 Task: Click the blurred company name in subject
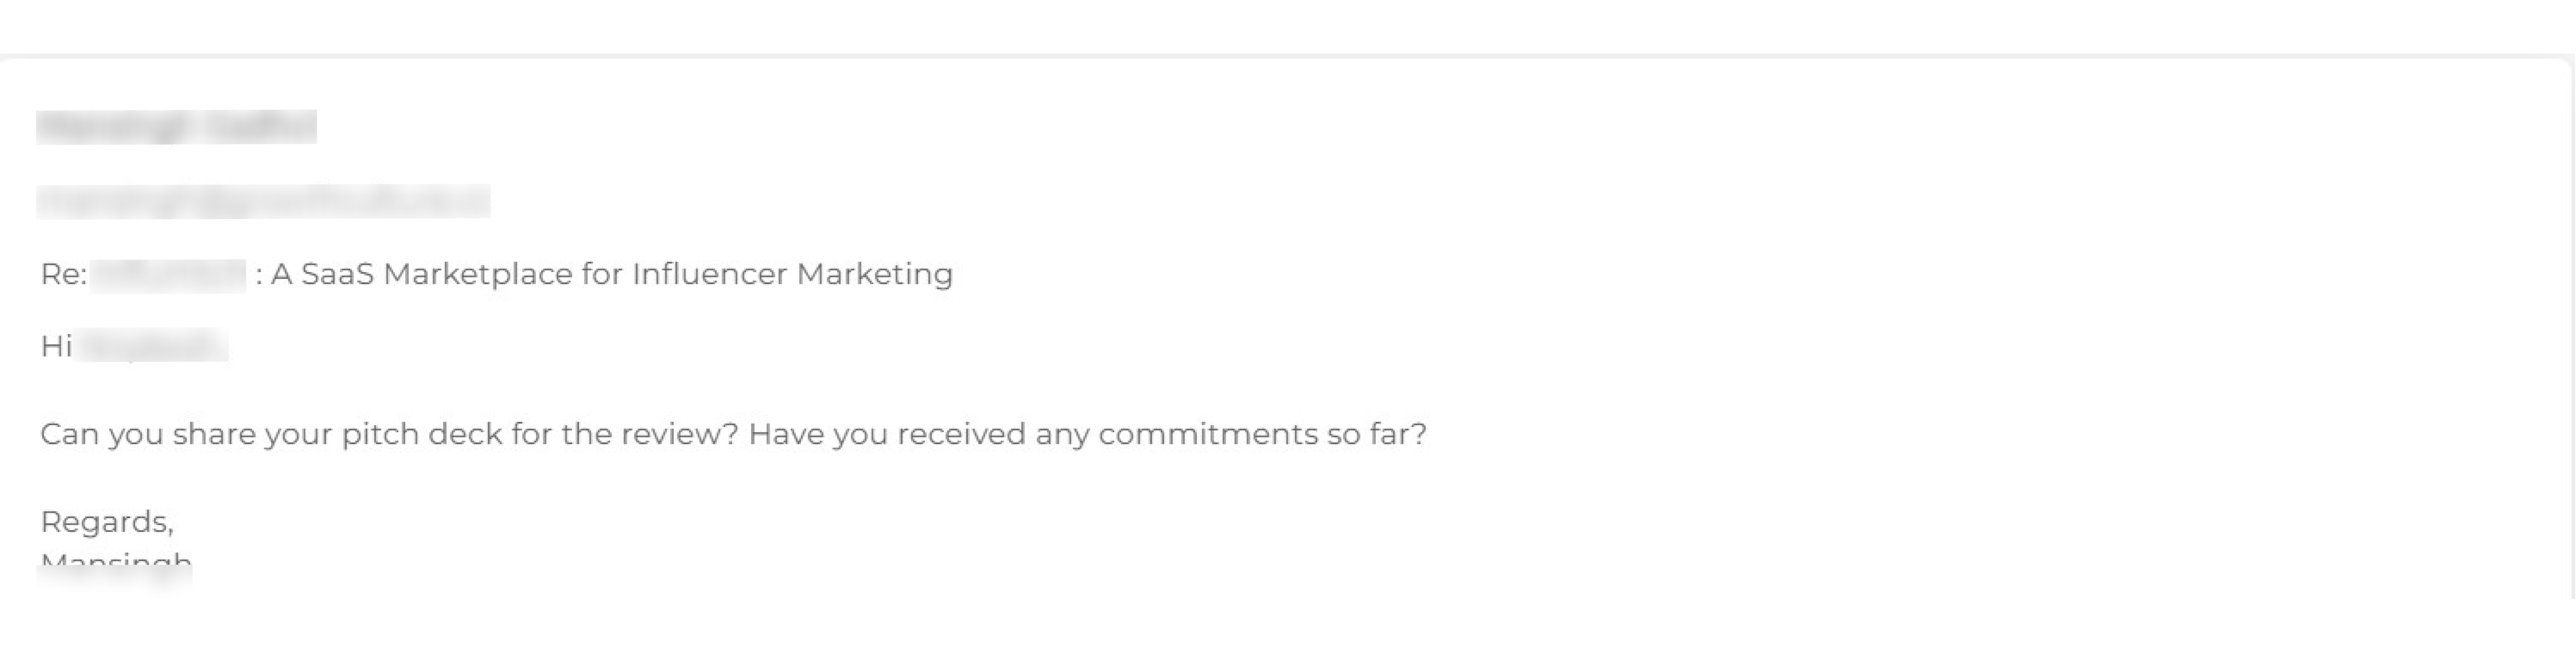168,275
